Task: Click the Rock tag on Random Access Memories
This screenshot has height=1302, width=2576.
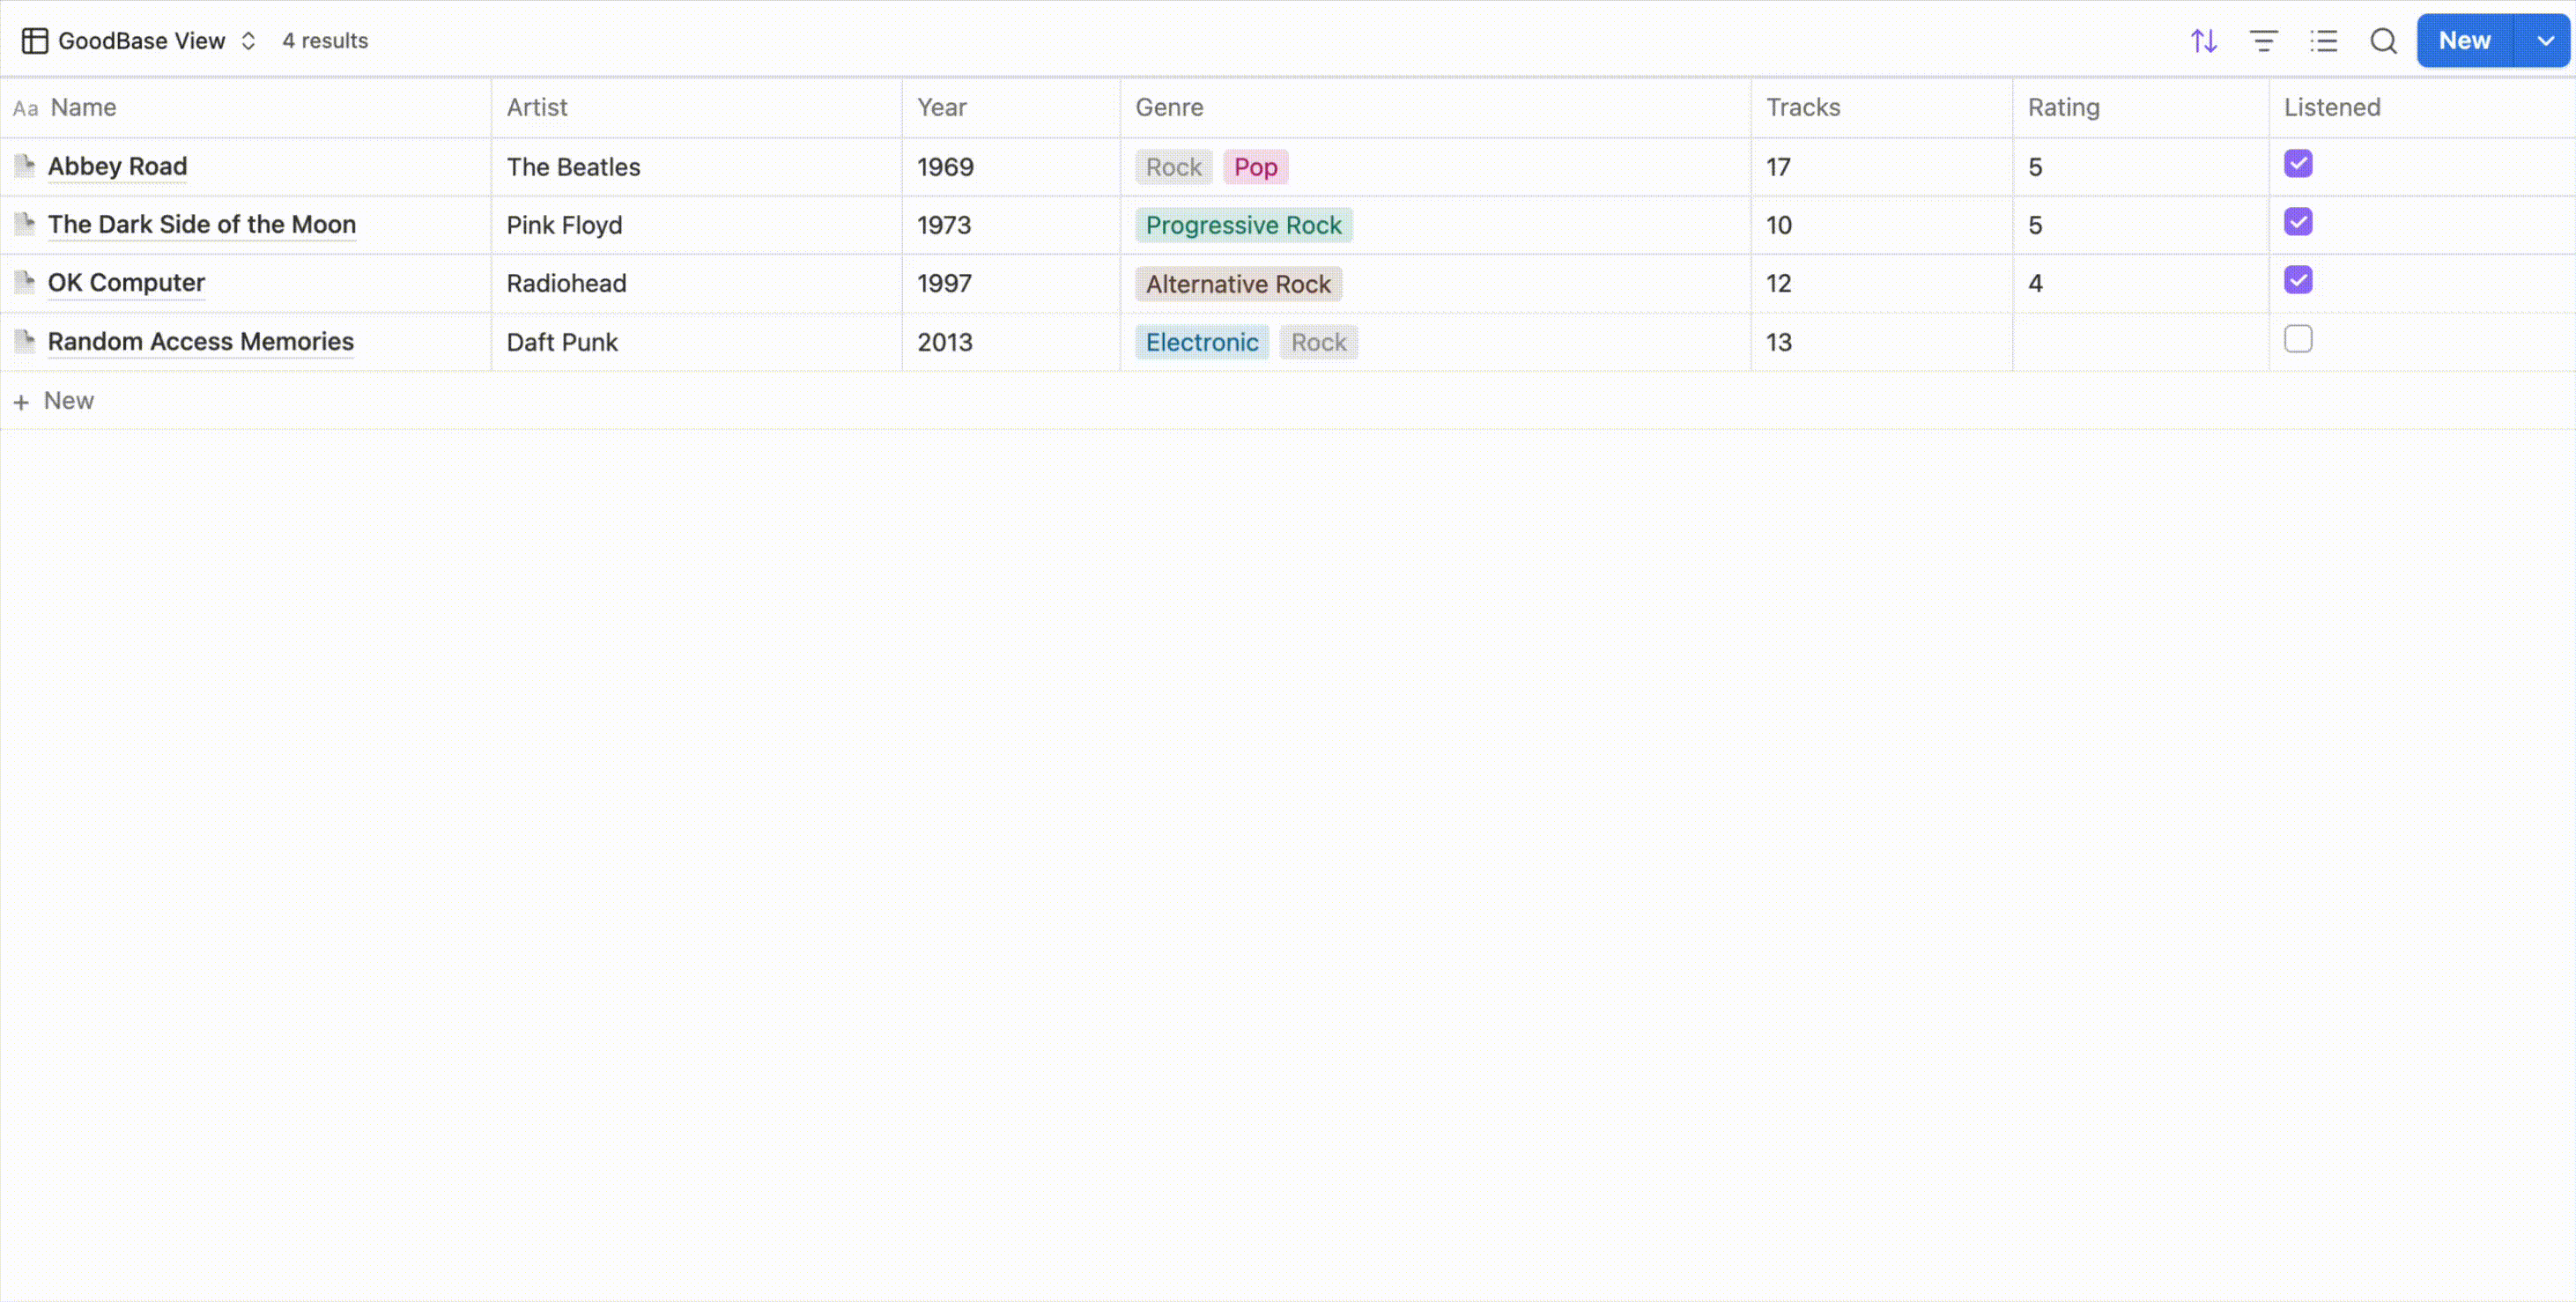Action: coord(1319,342)
